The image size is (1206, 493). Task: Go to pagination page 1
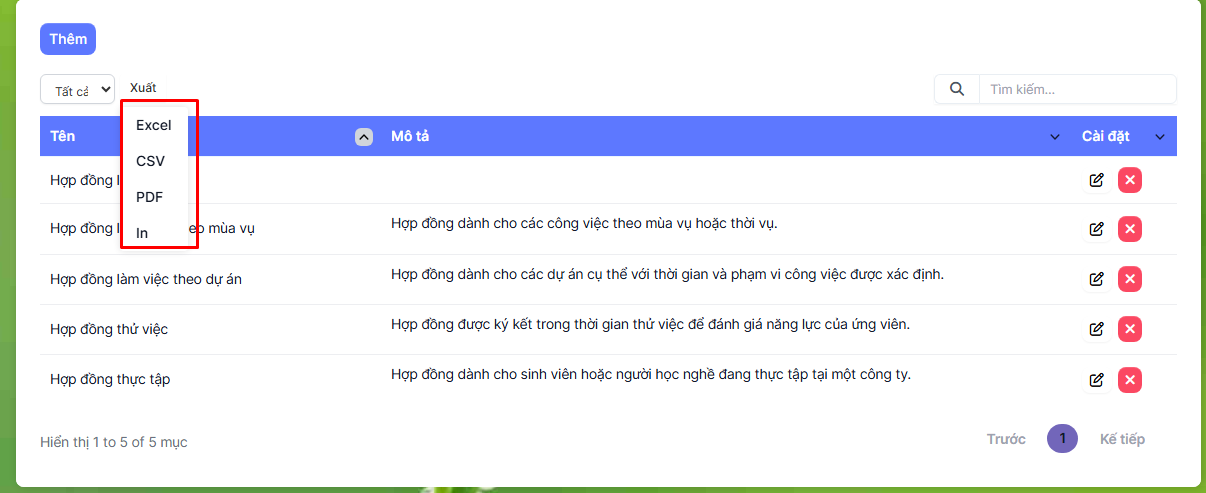point(1062,439)
